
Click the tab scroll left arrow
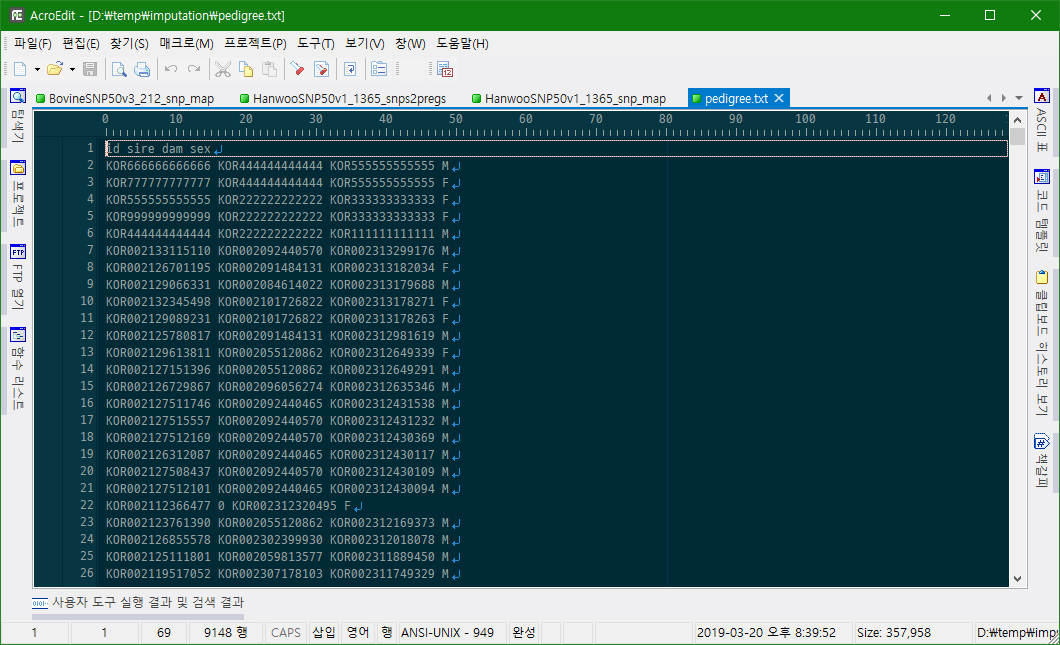(x=989, y=99)
